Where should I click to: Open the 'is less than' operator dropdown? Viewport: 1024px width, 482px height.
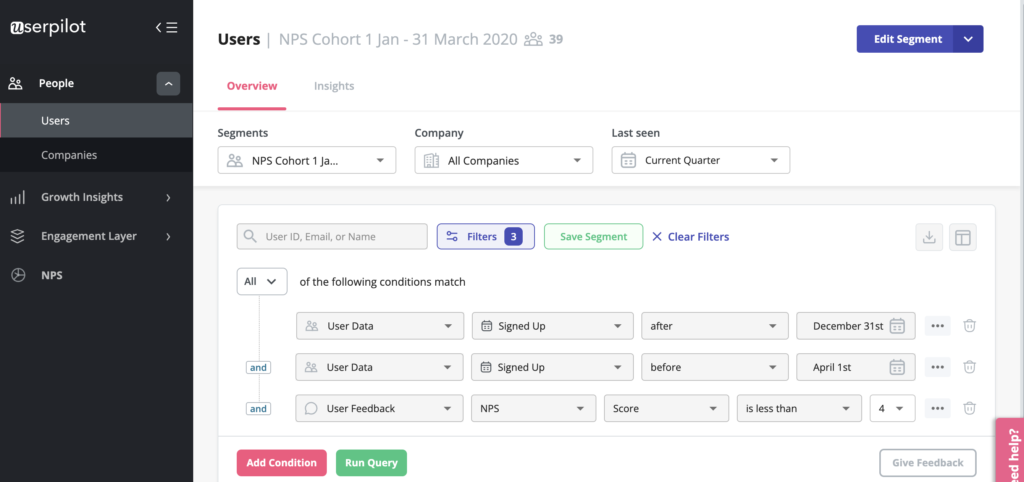pos(797,408)
